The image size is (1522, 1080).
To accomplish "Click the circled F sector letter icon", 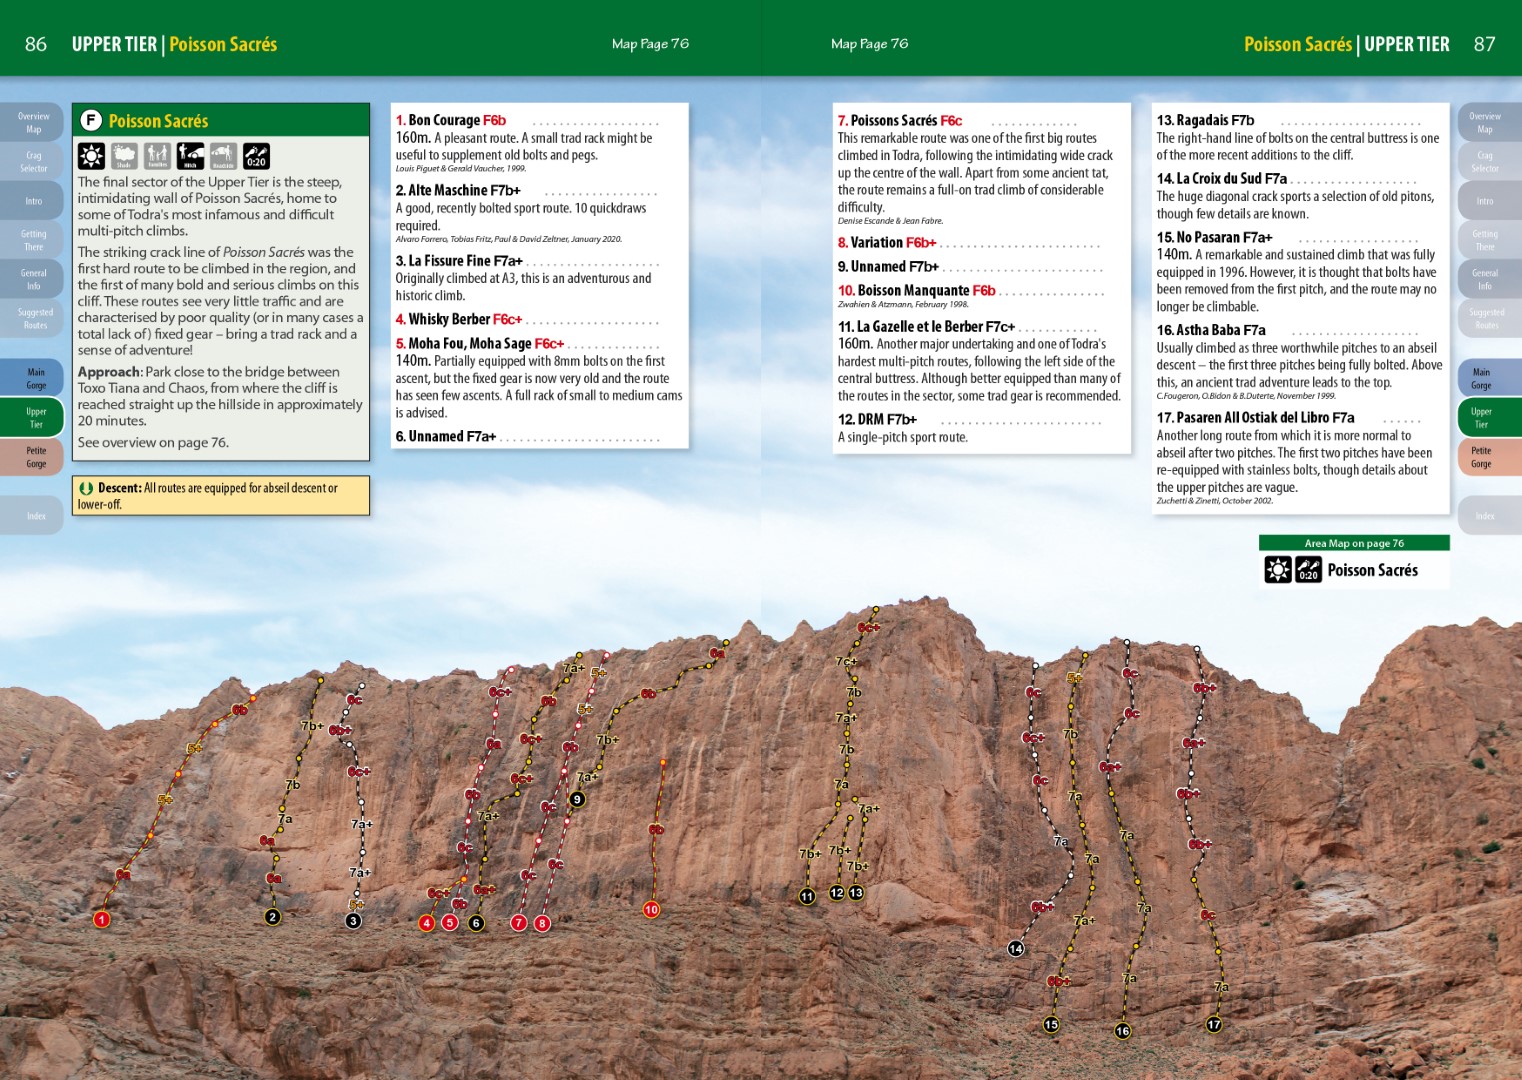I will (91, 120).
